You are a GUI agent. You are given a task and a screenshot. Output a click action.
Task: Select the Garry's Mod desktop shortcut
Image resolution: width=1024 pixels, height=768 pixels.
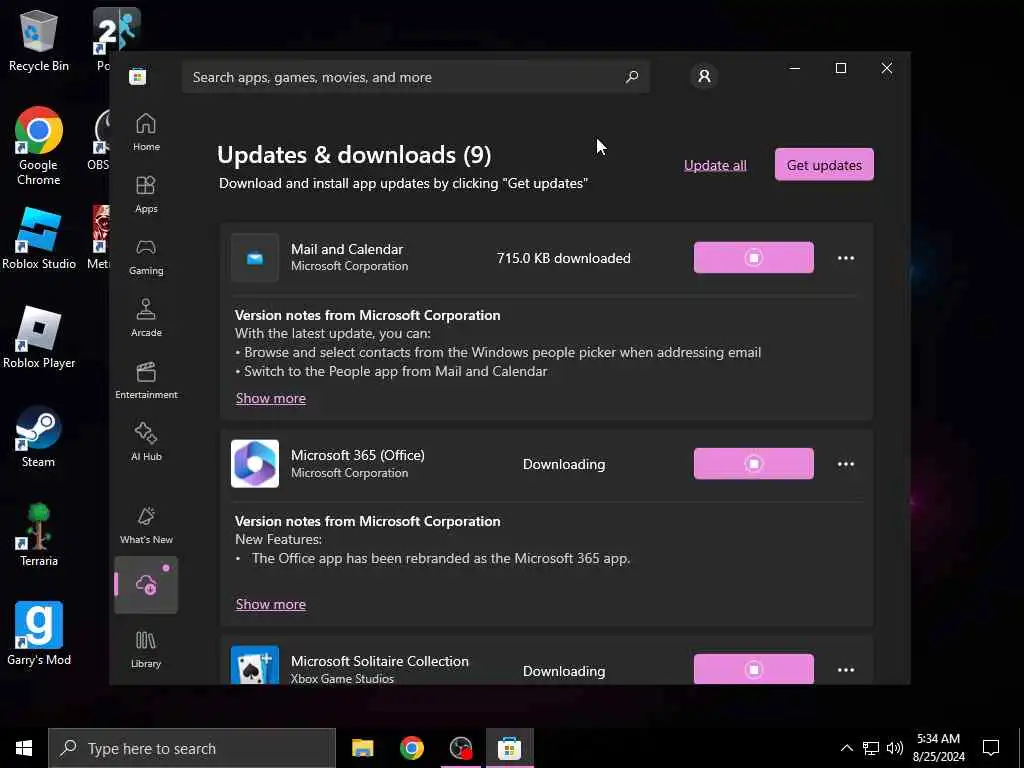coord(39,634)
